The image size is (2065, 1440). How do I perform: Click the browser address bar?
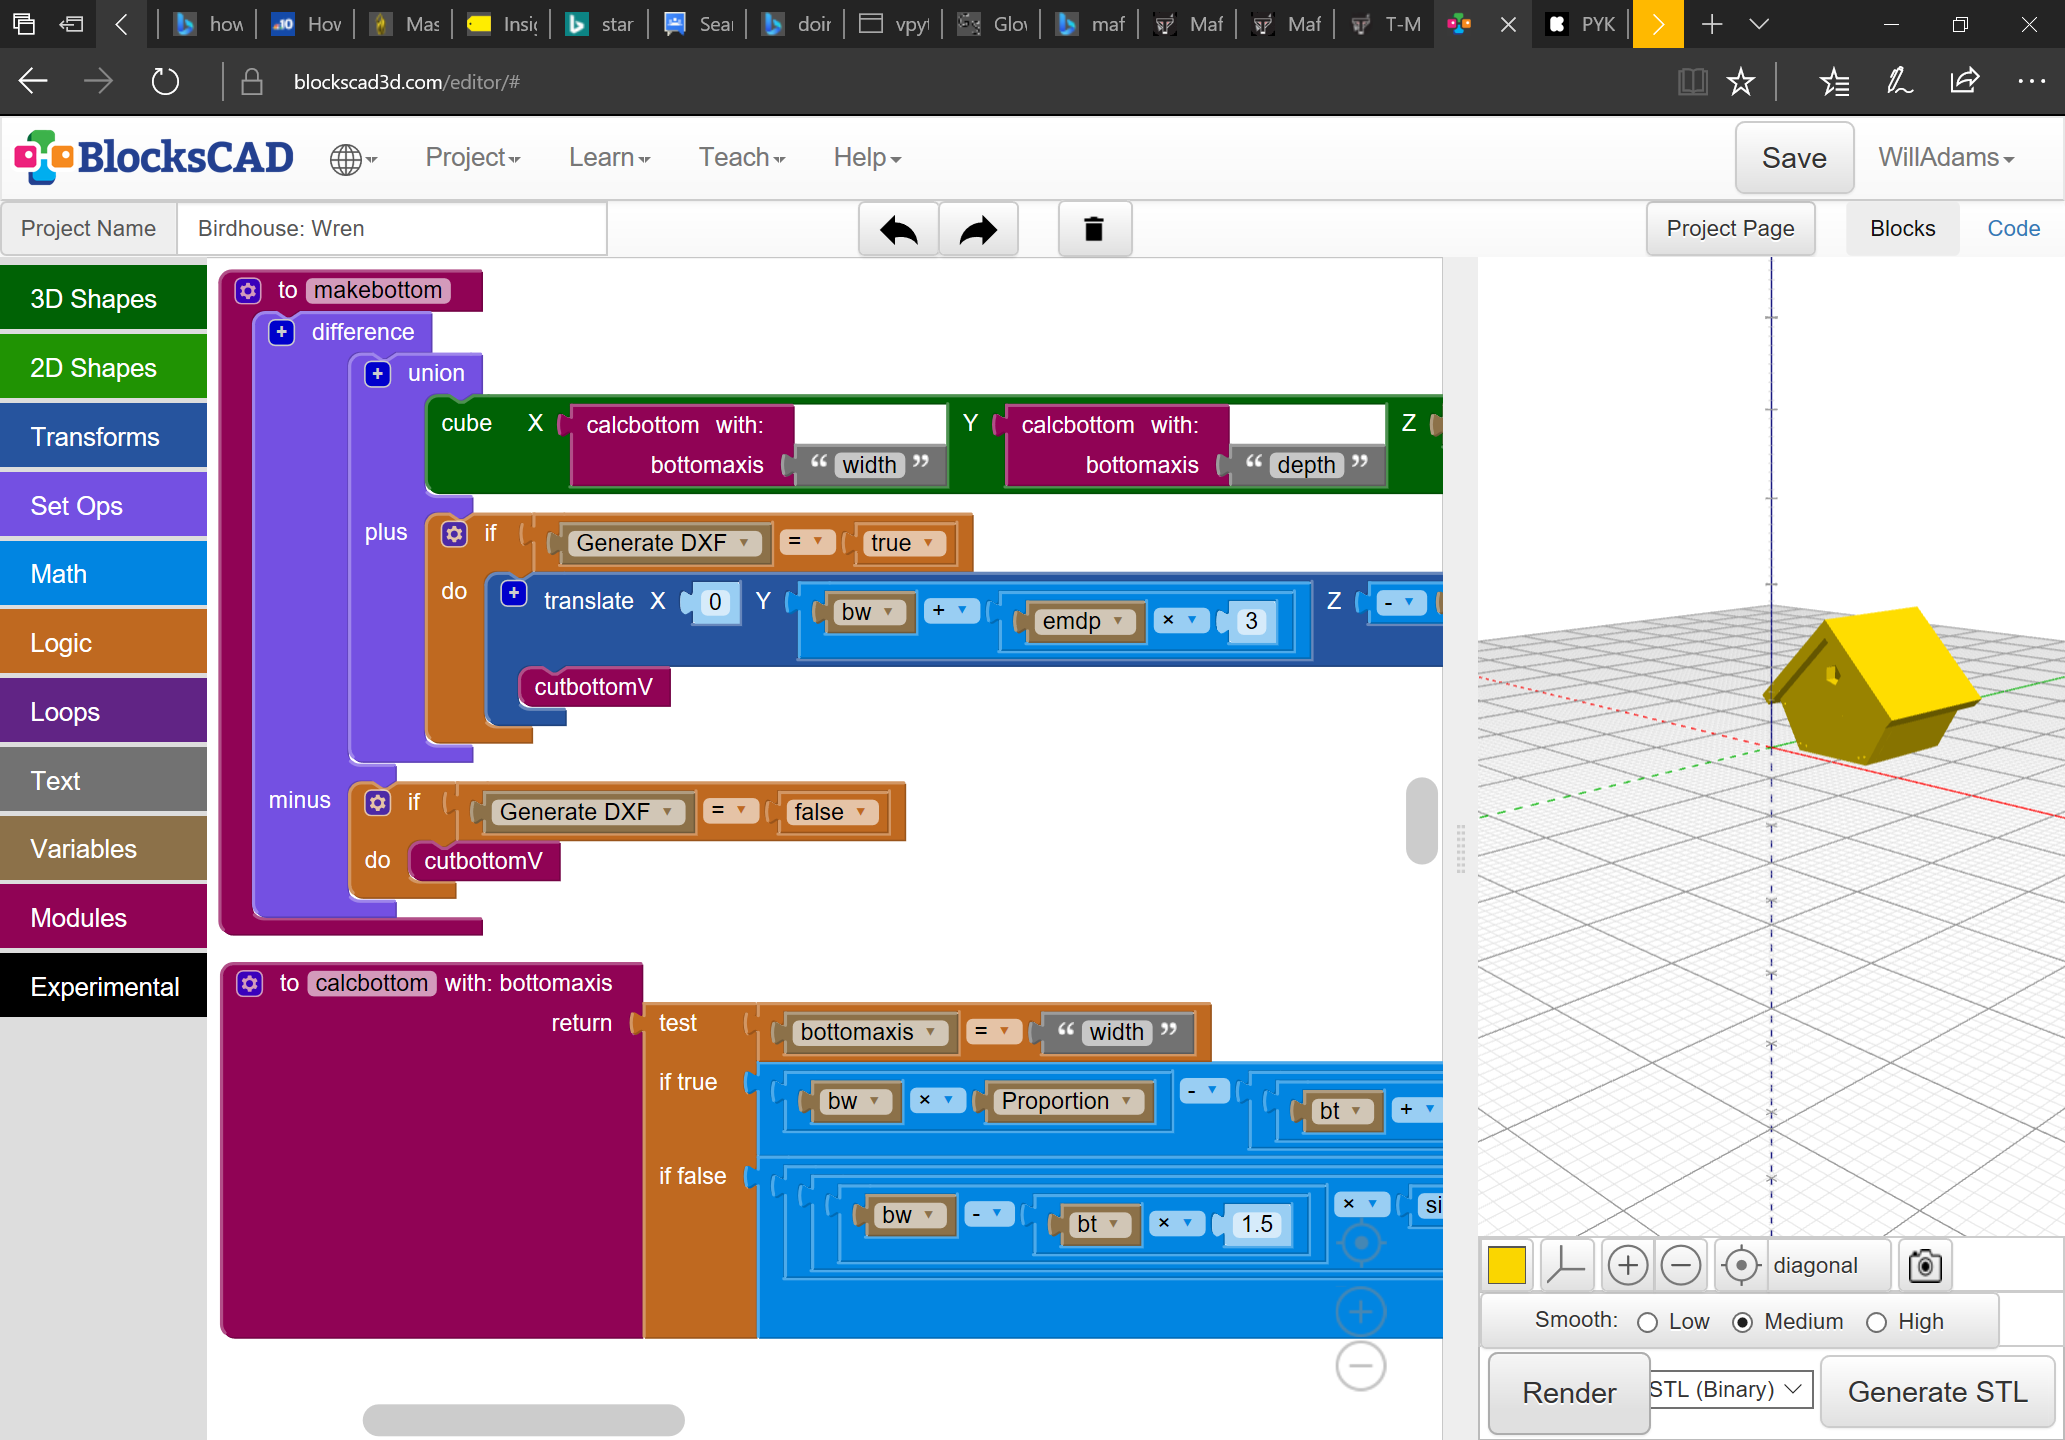click(406, 82)
